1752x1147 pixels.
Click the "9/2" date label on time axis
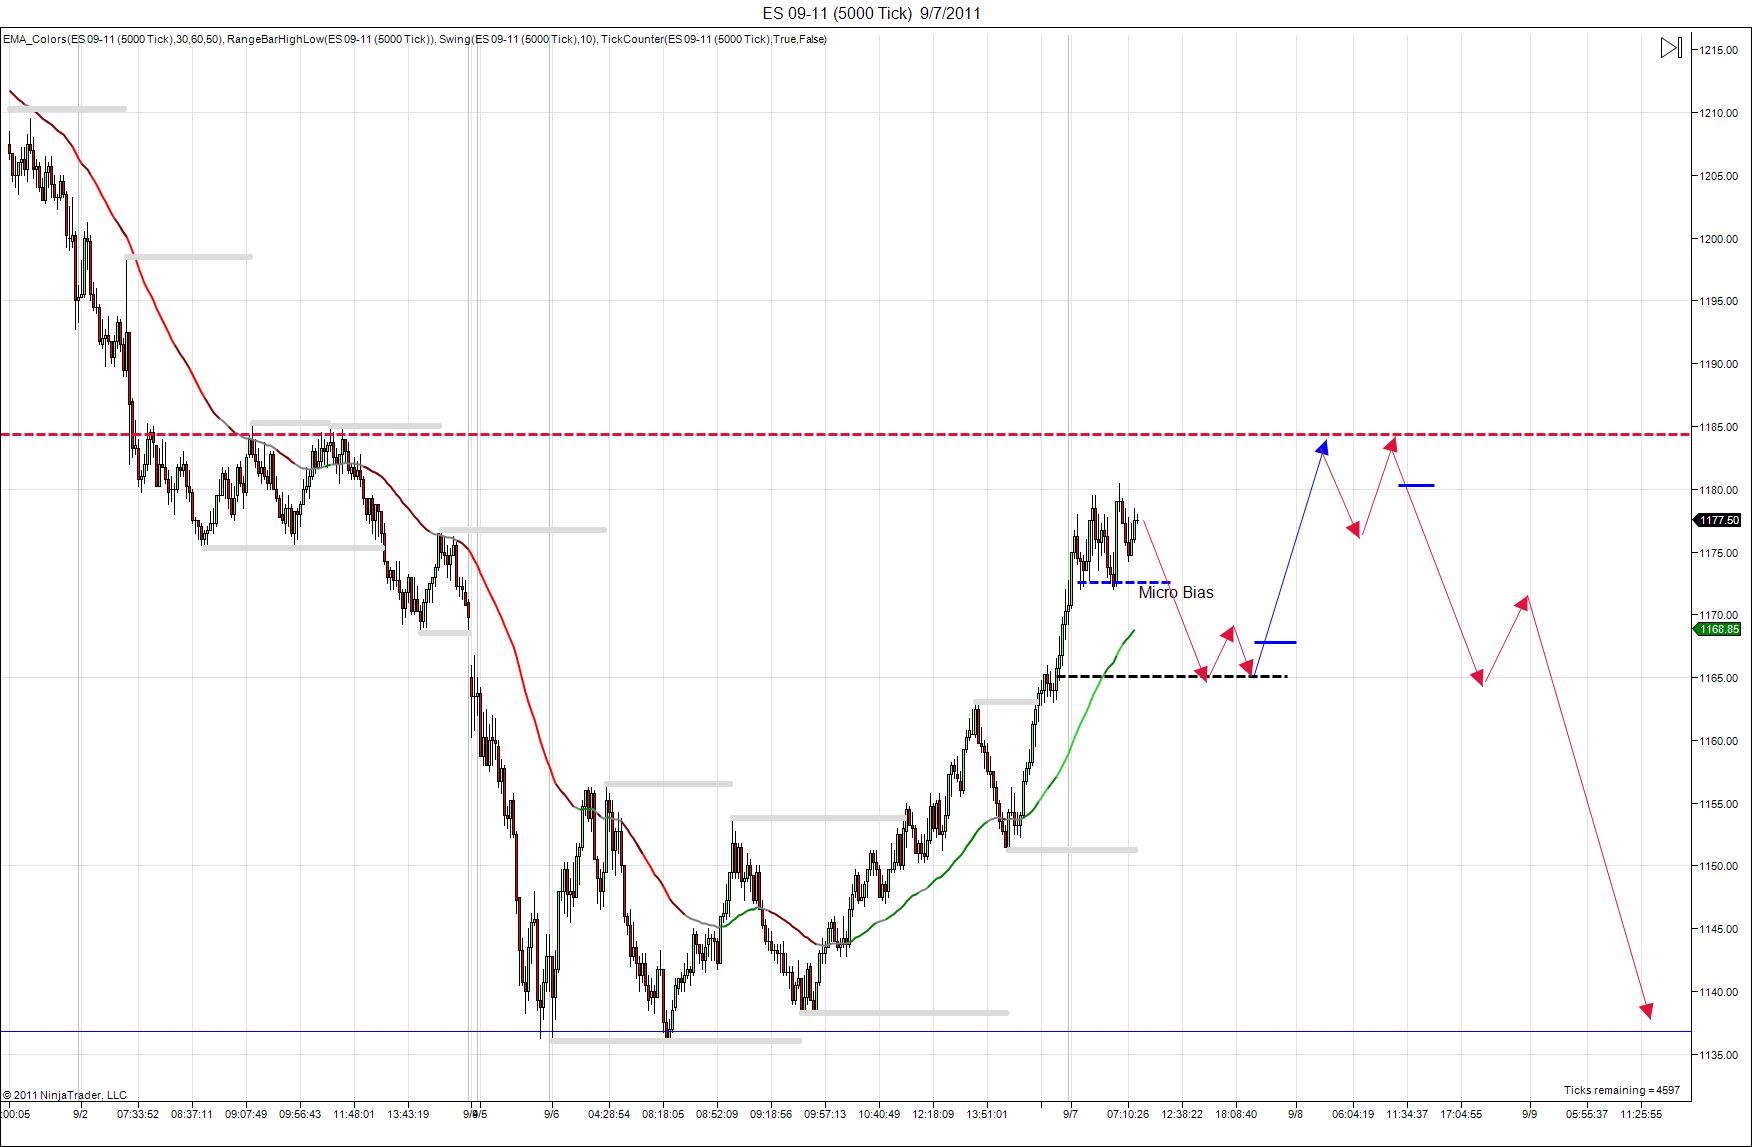[x=80, y=1114]
